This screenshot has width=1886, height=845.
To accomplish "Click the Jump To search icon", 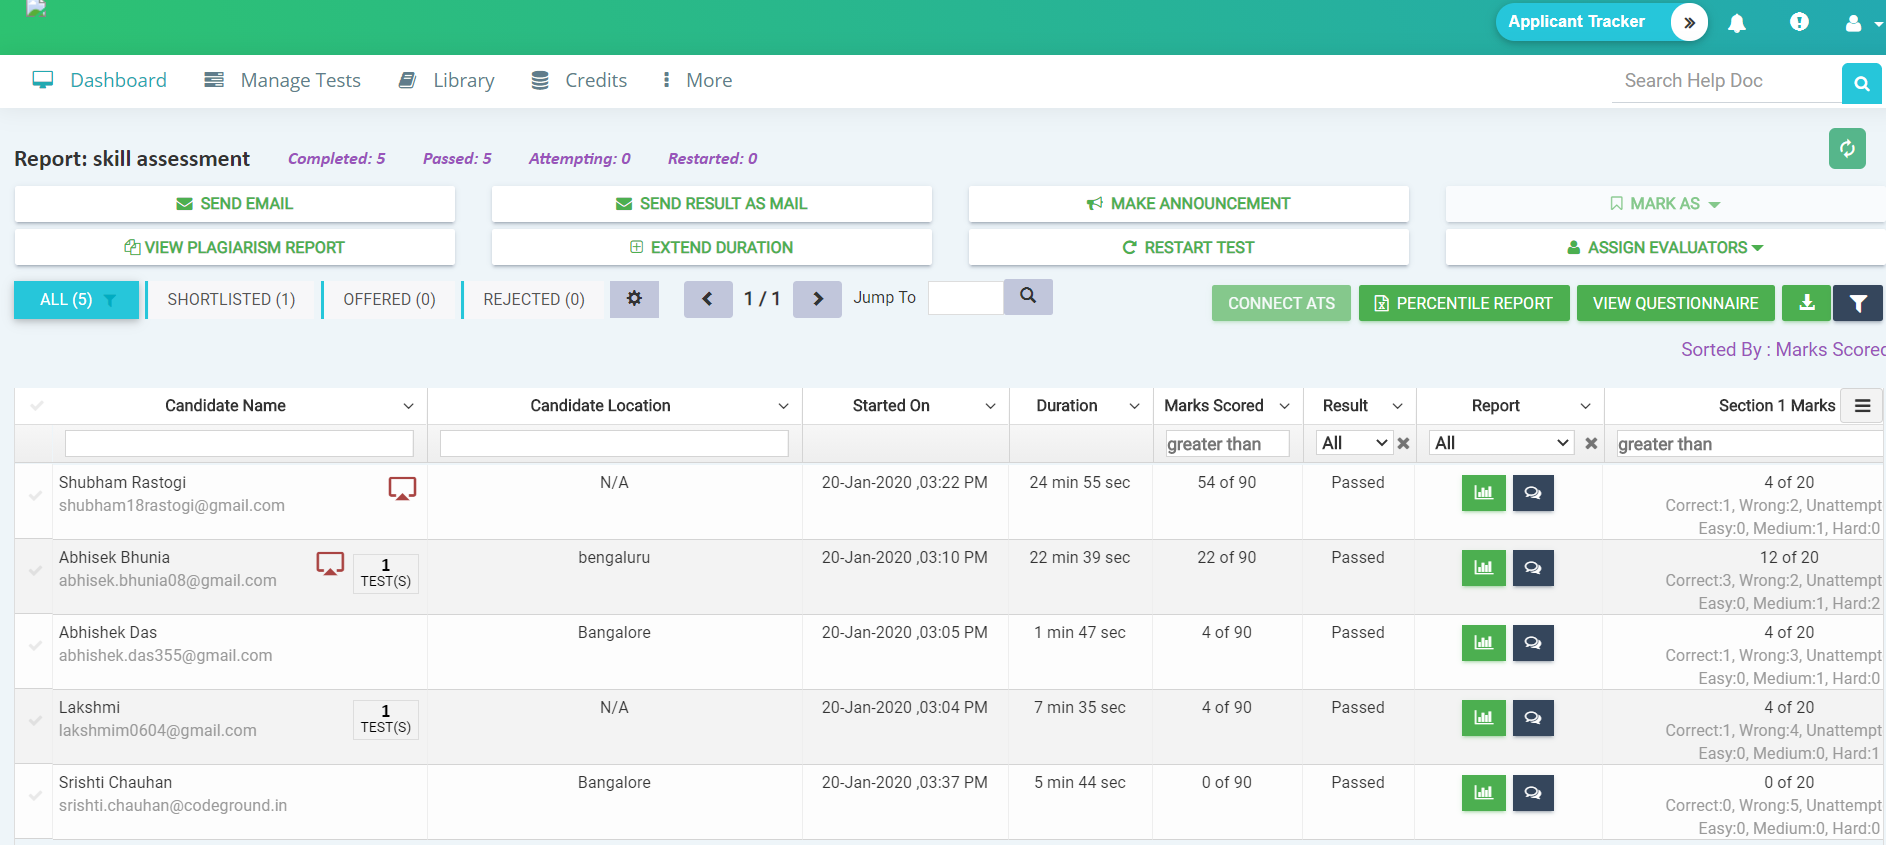I will [x=1028, y=297].
